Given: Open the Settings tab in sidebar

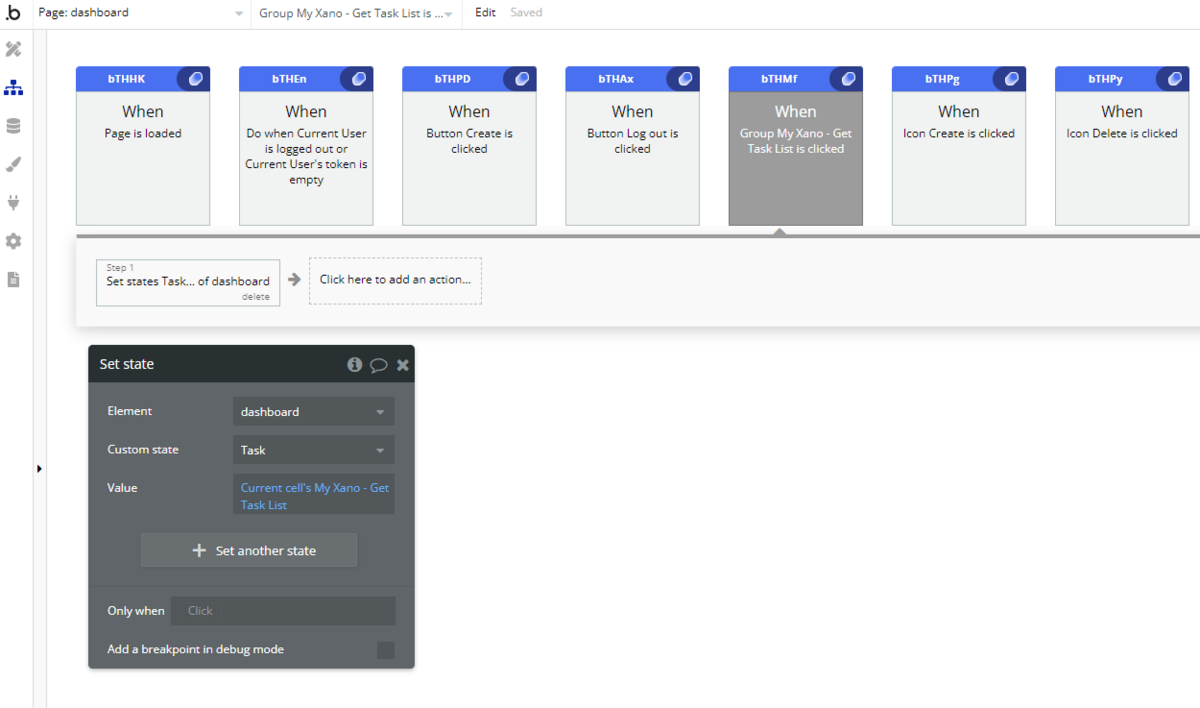Looking at the screenshot, I should click(13, 241).
